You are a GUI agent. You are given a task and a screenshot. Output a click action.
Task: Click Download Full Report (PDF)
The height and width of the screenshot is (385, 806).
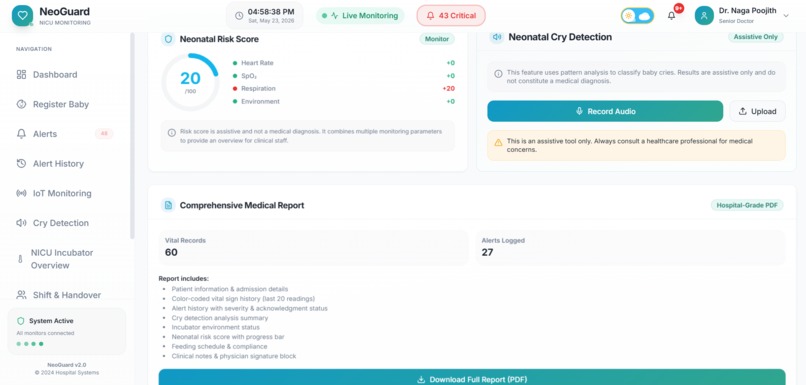click(472, 377)
